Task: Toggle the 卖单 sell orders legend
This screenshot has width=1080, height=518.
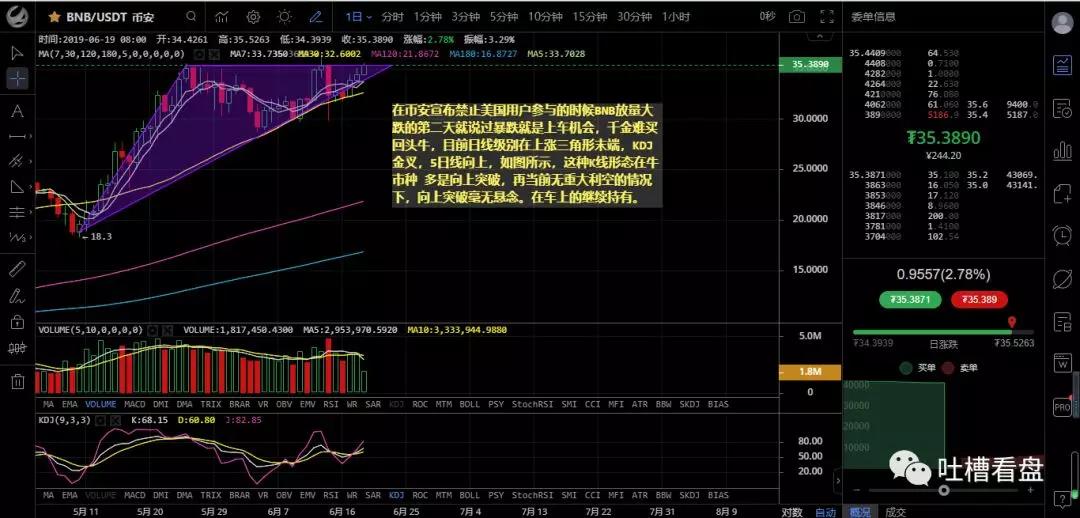Action: pos(959,368)
